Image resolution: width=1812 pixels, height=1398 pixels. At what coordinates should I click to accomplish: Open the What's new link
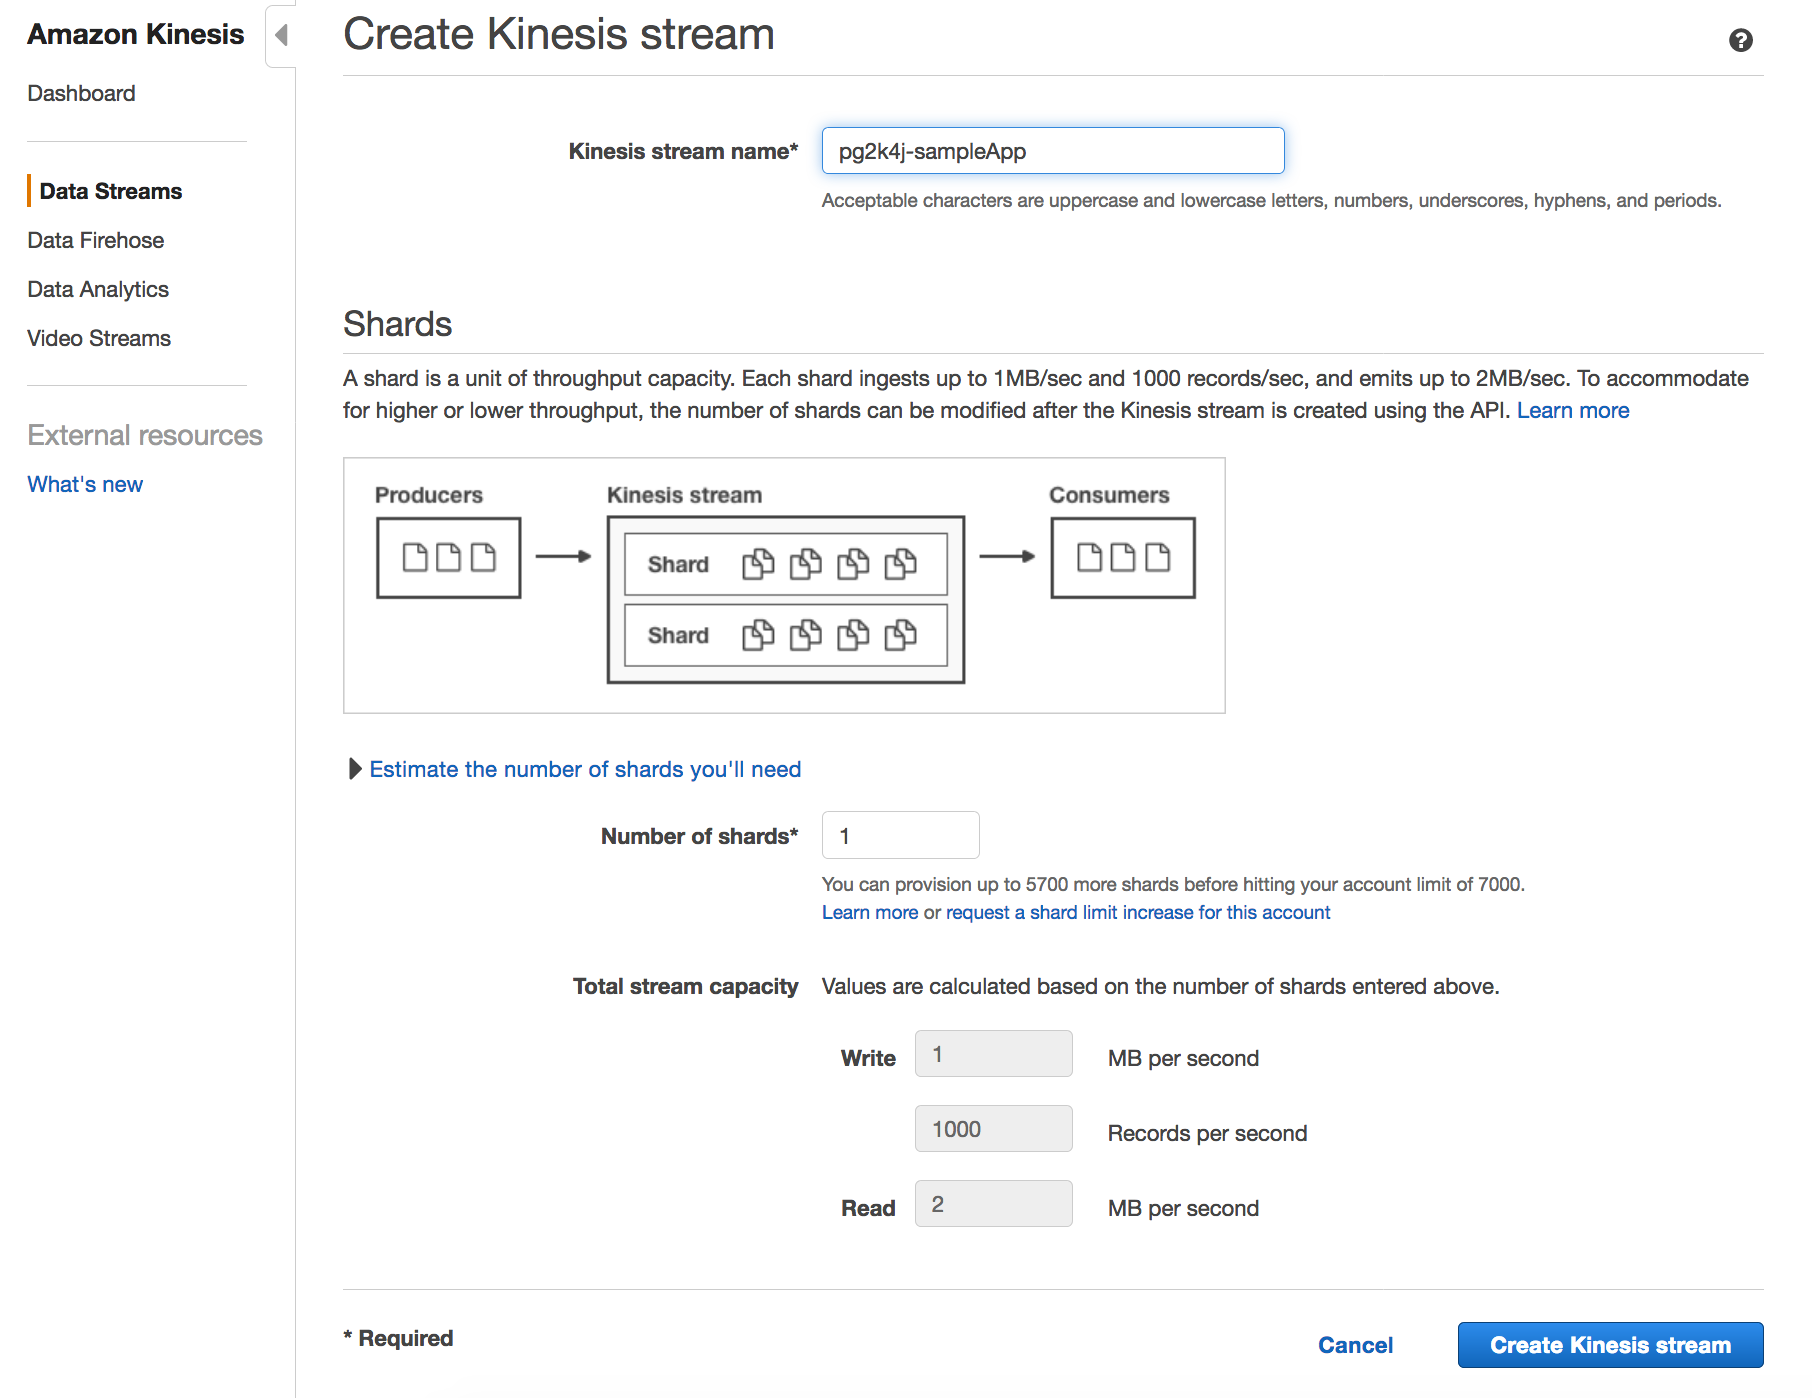point(85,484)
